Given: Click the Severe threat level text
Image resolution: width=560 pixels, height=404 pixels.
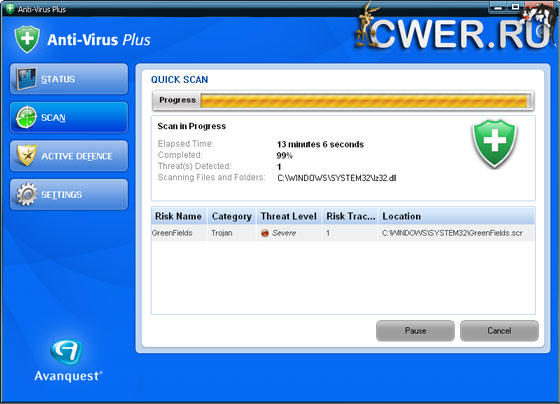Looking at the screenshot, I should 284,233.
